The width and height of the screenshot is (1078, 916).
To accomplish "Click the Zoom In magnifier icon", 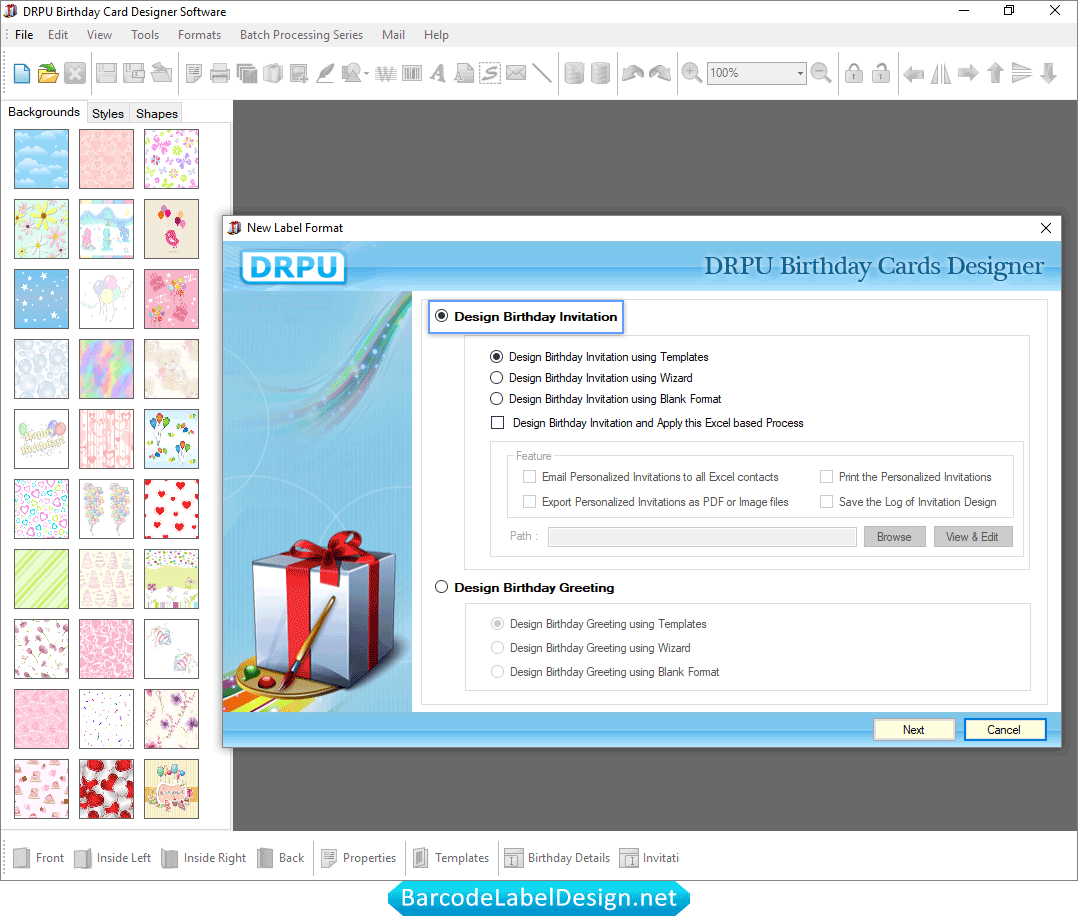I will coord(692,73).
